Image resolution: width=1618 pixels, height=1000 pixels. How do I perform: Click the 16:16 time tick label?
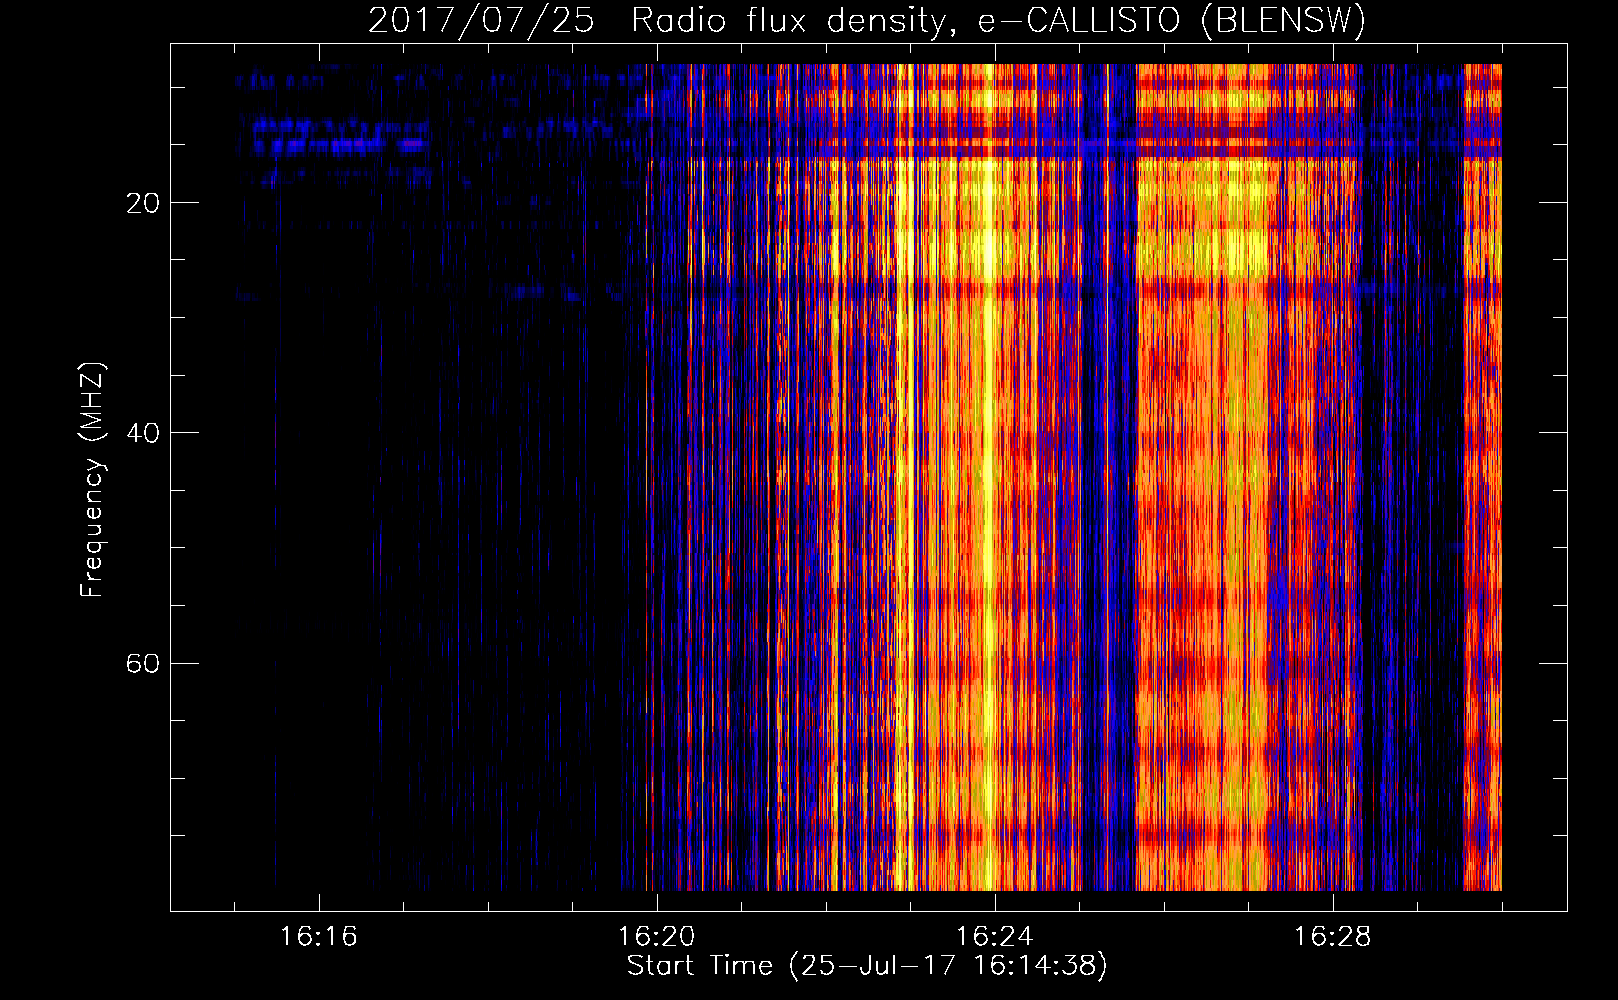319,937
